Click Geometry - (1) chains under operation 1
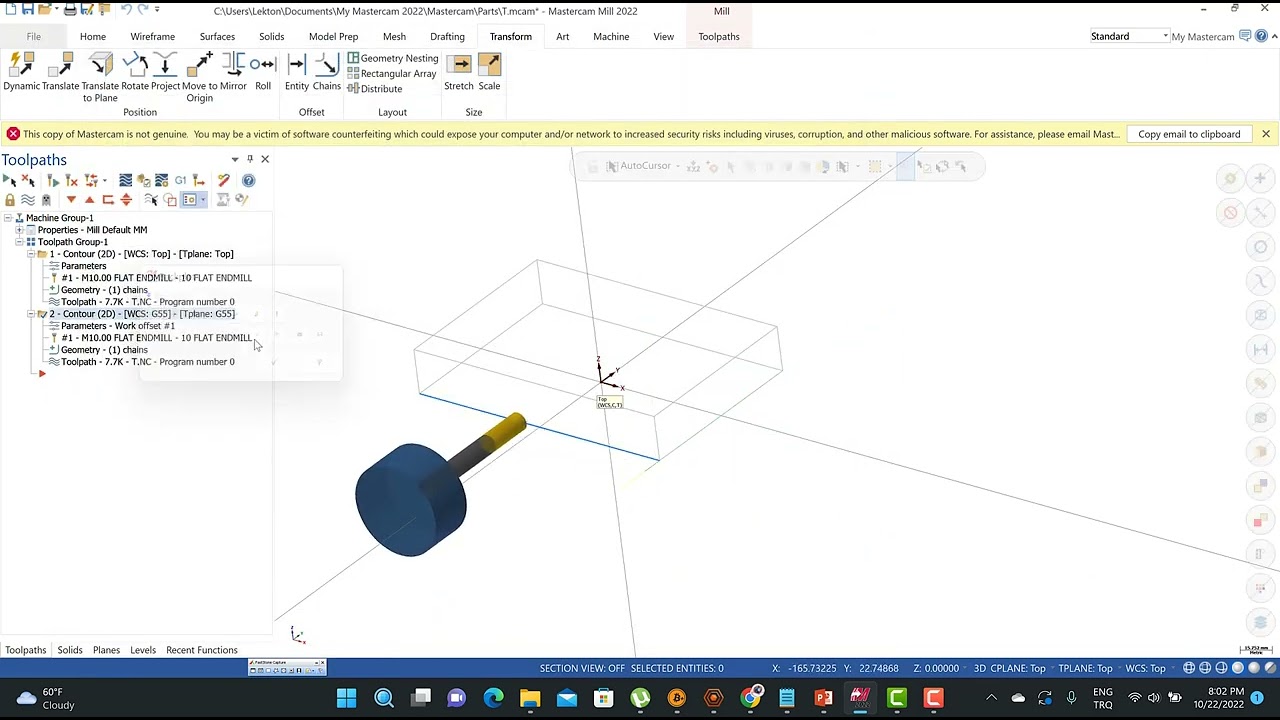Viewport: 1280px width, 720px height. (x=104, y=290)
